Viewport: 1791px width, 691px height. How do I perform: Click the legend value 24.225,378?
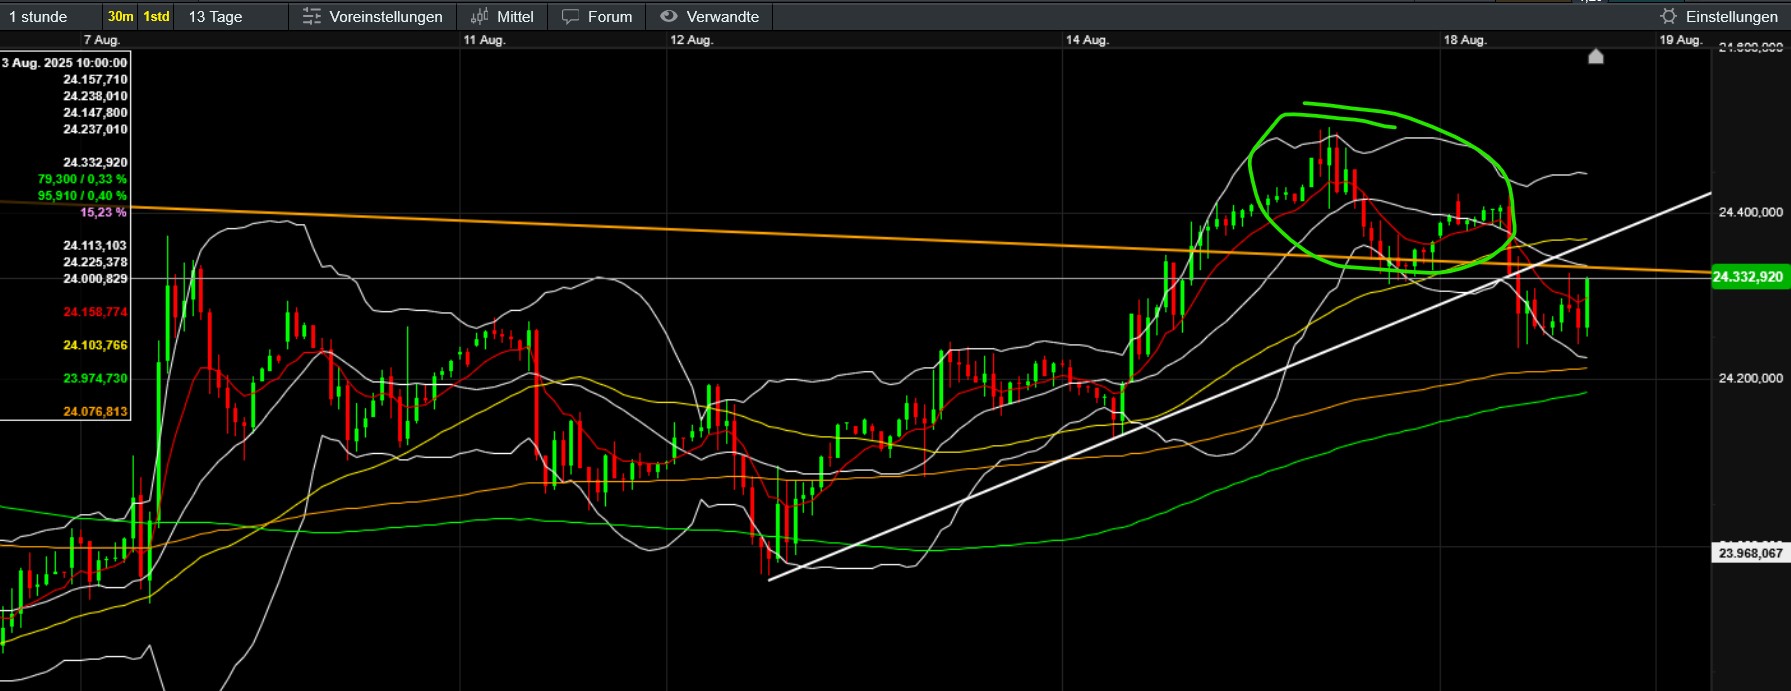click(x=95, y=262)
